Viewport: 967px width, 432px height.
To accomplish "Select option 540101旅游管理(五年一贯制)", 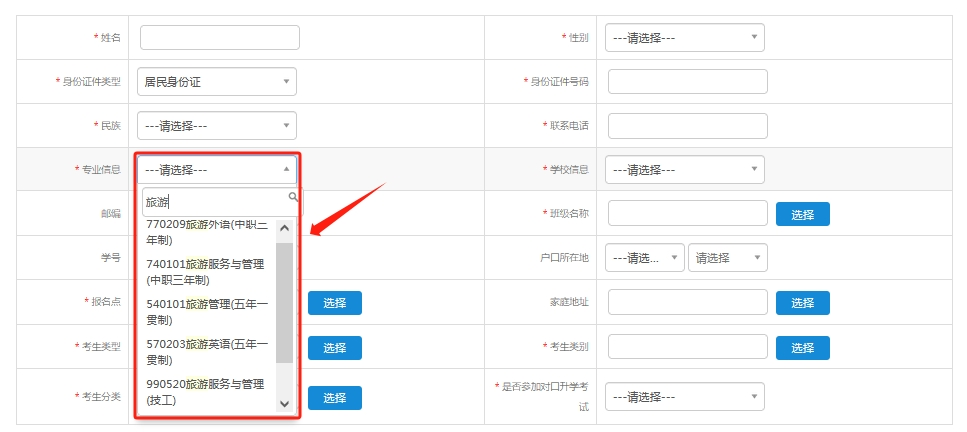I will coord(207,312).
